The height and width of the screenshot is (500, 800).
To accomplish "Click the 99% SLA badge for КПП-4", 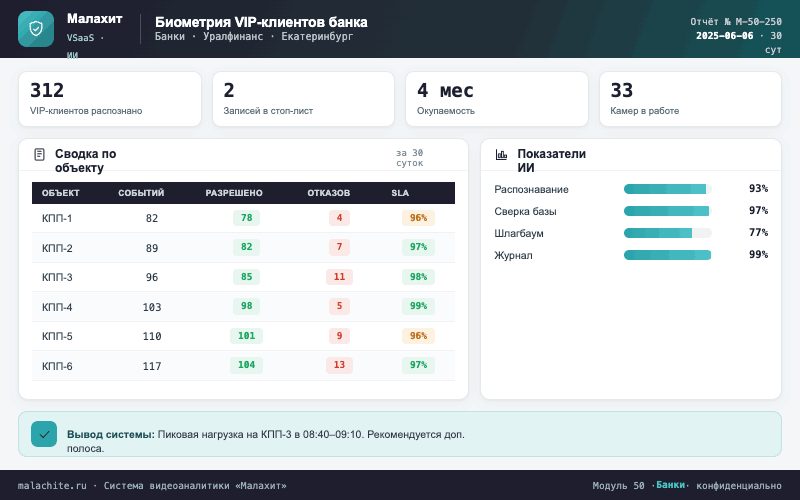I will point(418,306).
